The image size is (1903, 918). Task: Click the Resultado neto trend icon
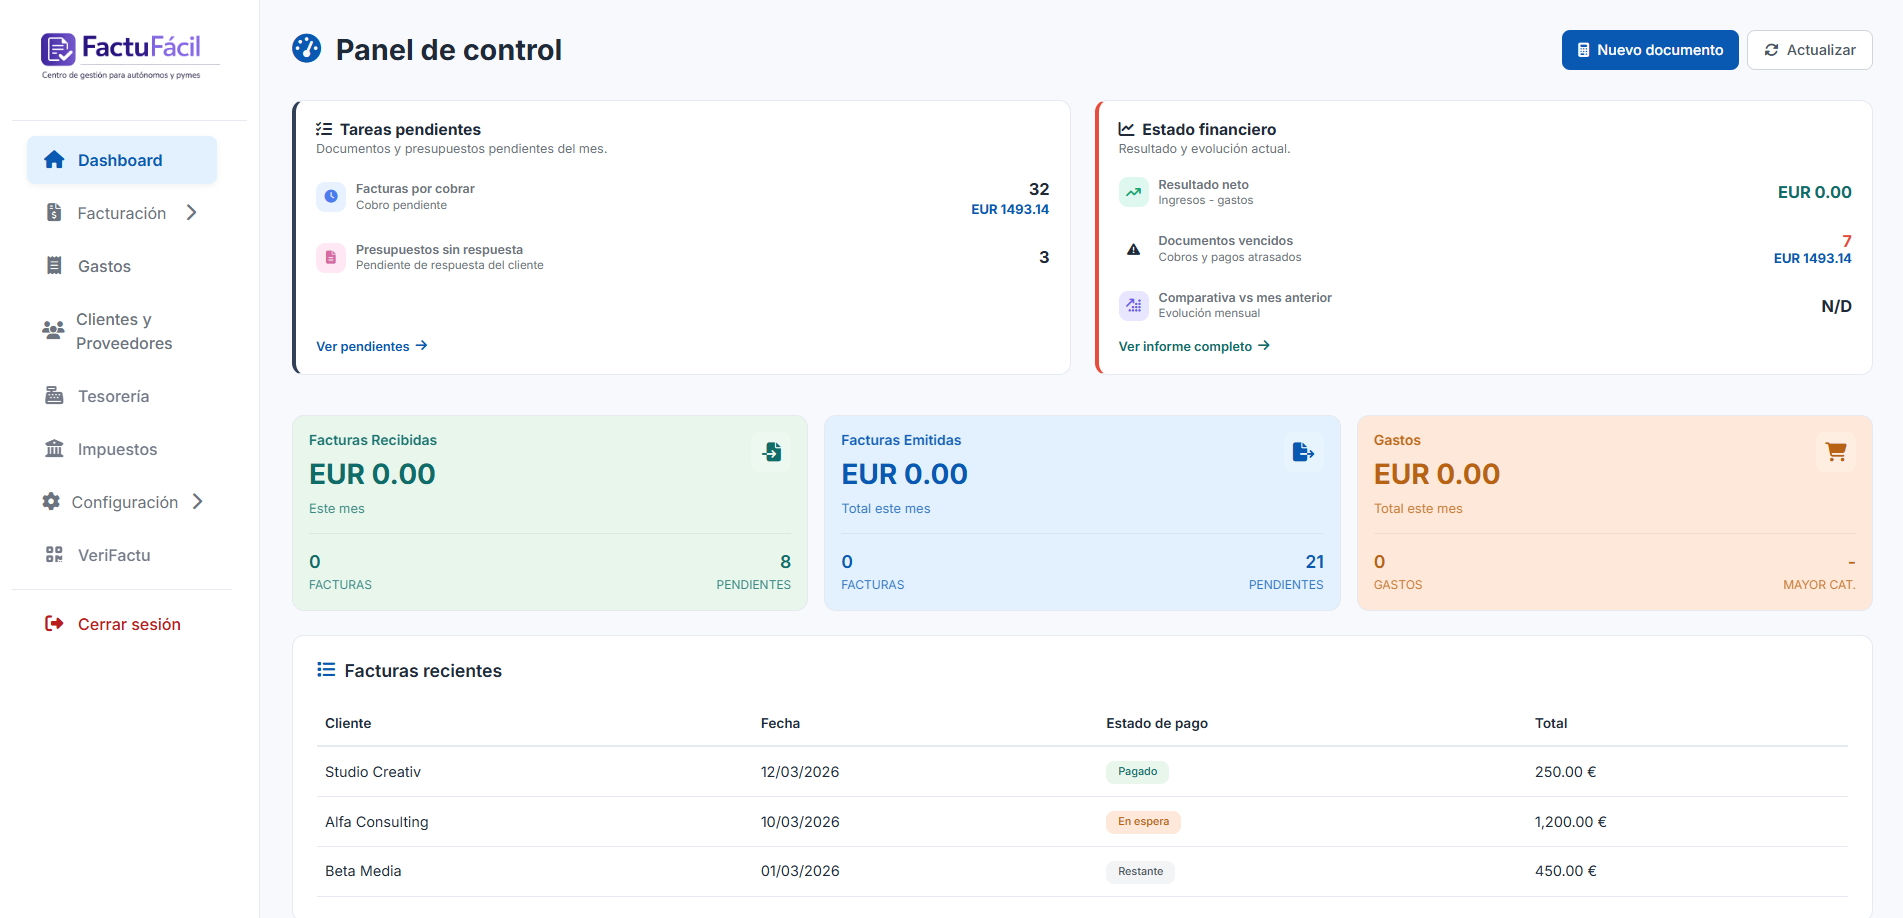tap(1133, 192)
